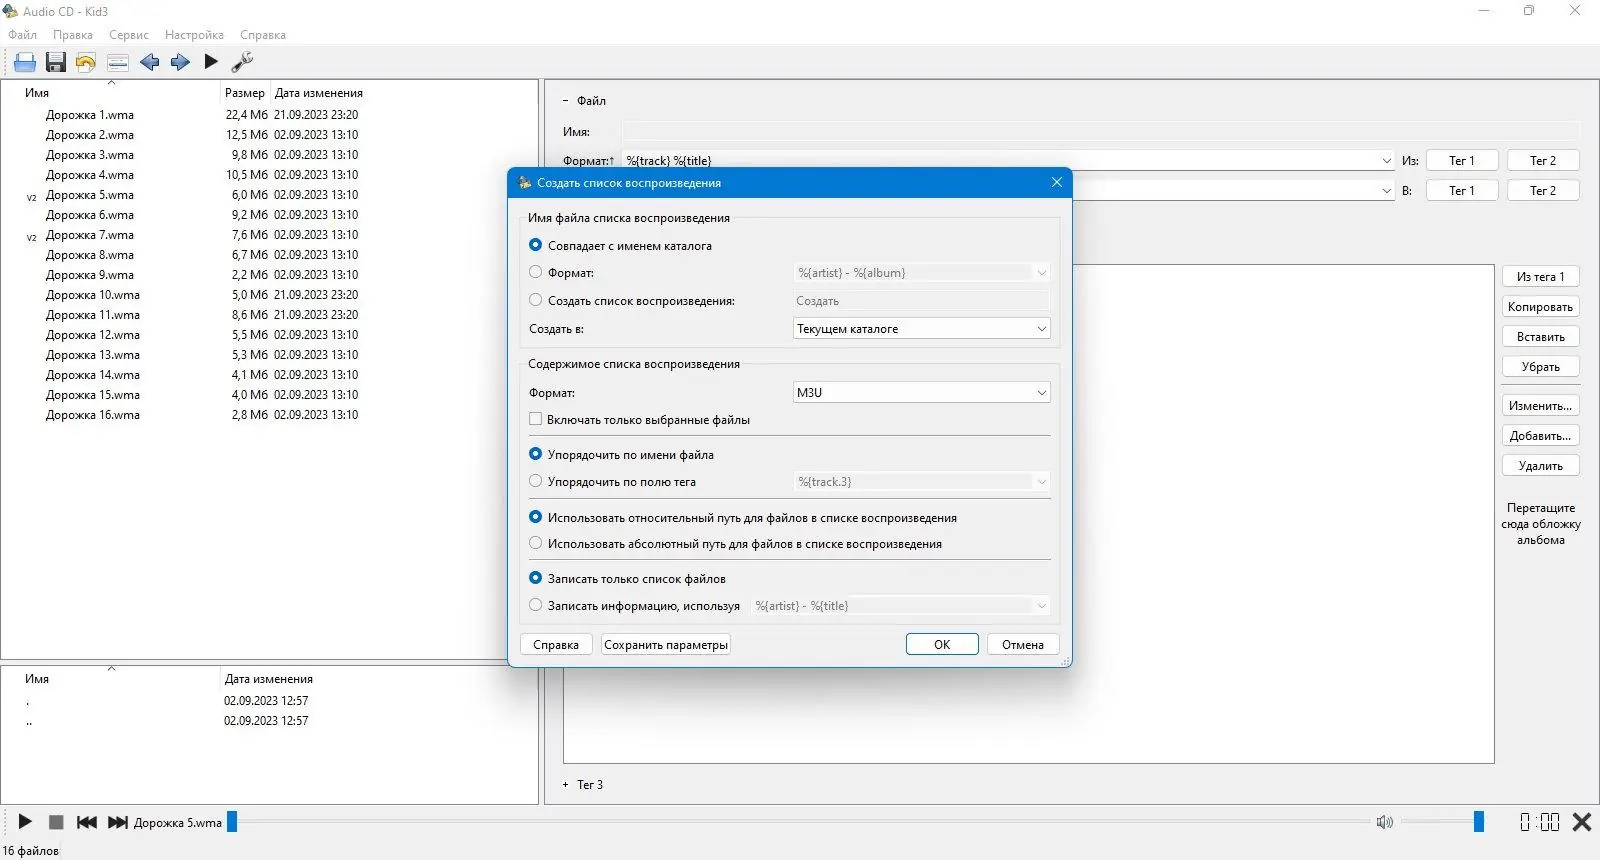
Task: Click the 'Удалить' button
Action: click(x=1540, y=465)
